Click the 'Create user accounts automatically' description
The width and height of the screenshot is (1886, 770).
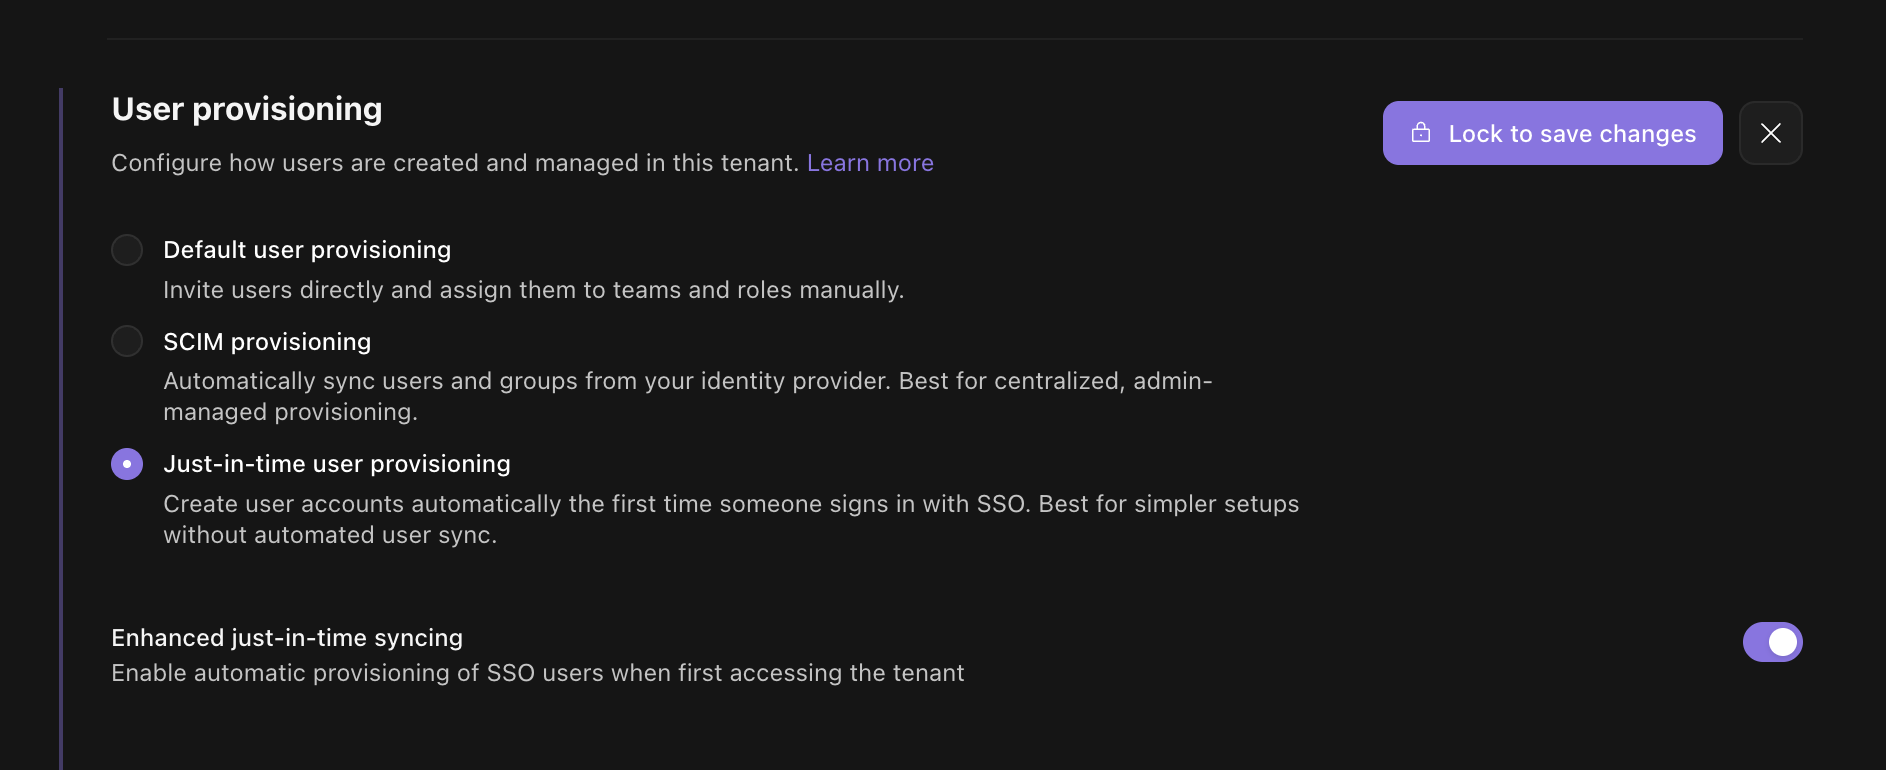tap(731, 504)
